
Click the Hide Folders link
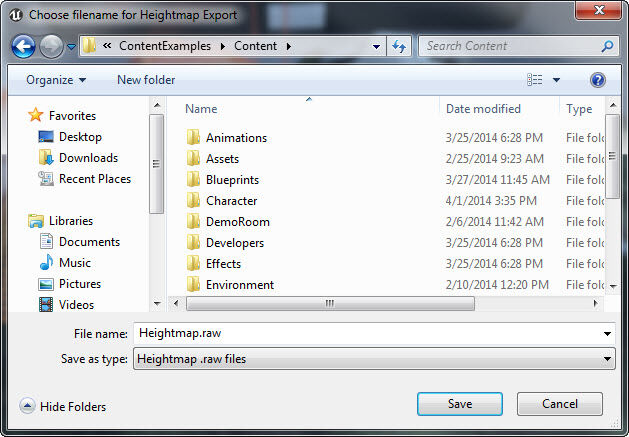pyautogui.click(x=73, y=407)
